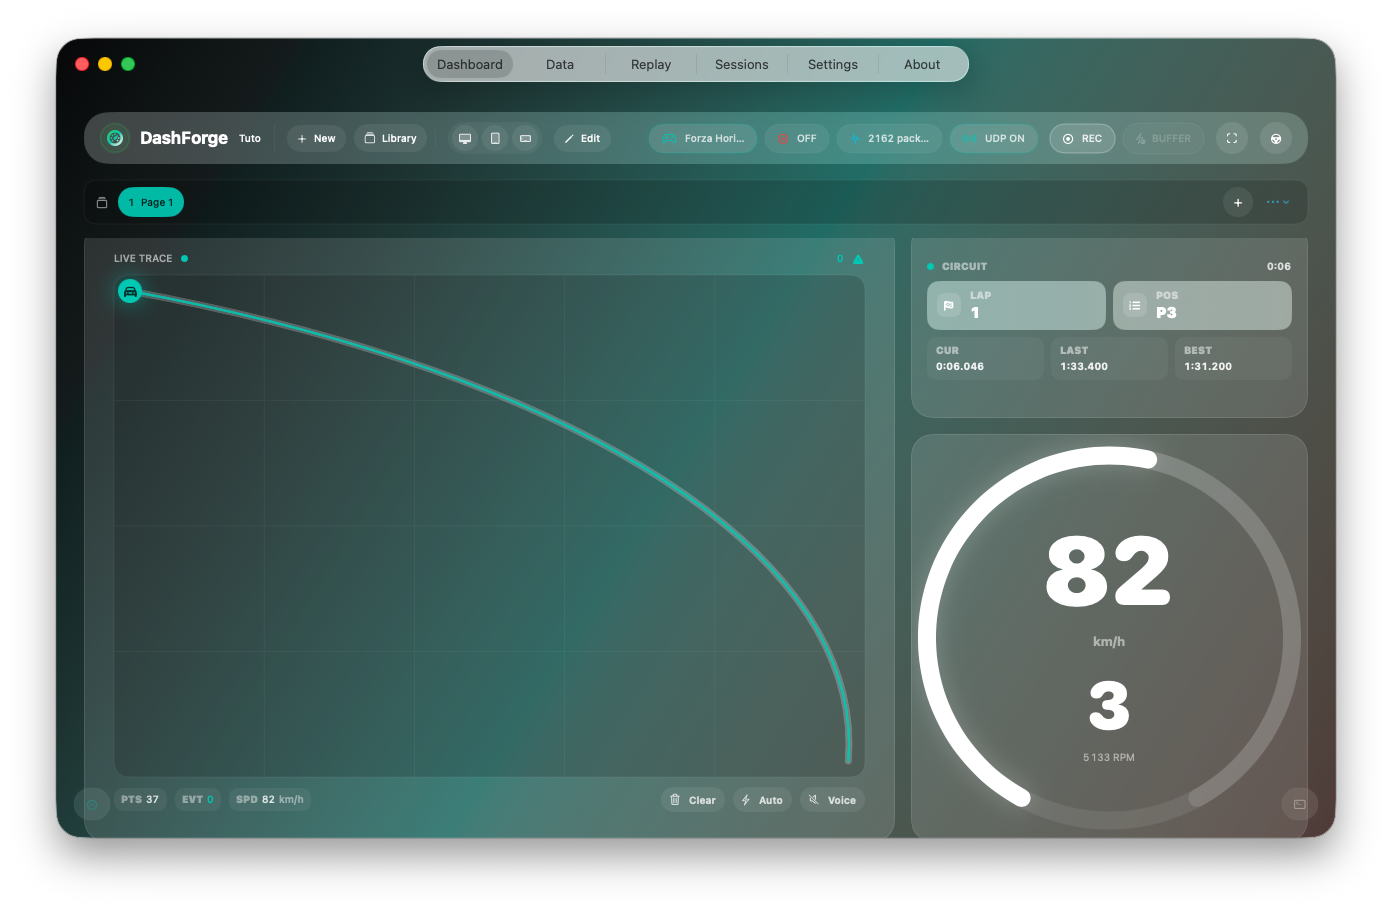Click the list icon in POS card

pyautogui.click(x=1135, y=305)
